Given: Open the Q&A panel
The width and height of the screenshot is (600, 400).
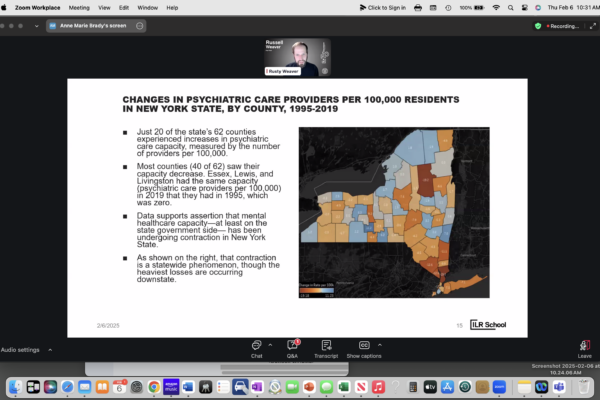Looking at the screenshot, I should click(x=292, y=346).
